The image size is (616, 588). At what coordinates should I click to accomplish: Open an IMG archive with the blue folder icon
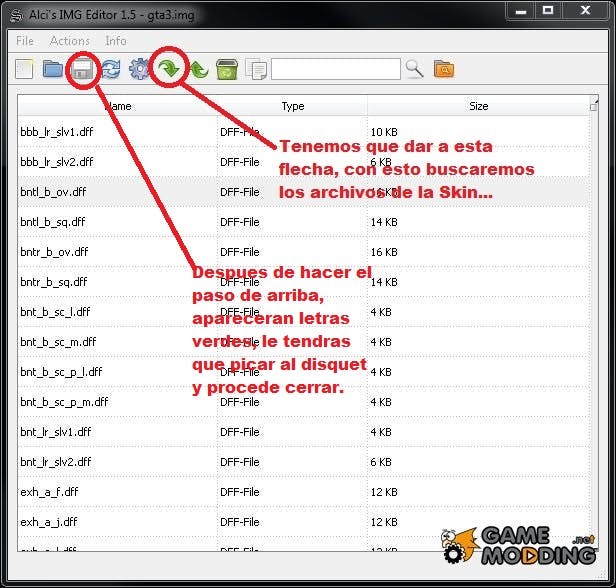tap(53, 69)
